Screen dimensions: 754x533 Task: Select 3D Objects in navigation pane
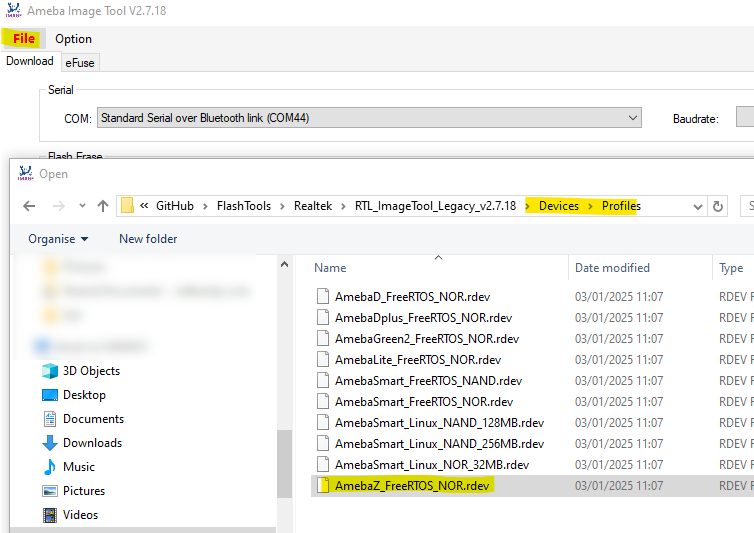click(91, 371)
